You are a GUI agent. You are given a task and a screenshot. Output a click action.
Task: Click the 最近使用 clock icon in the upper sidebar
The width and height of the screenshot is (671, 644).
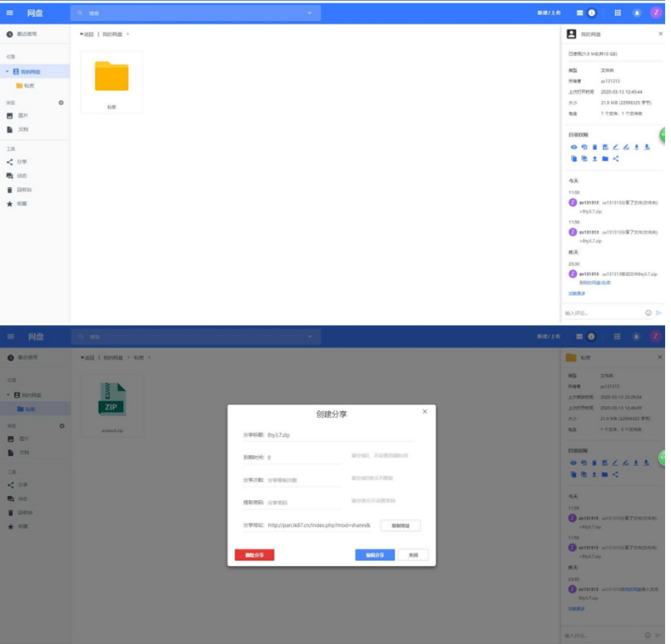[x=10, y=34]
